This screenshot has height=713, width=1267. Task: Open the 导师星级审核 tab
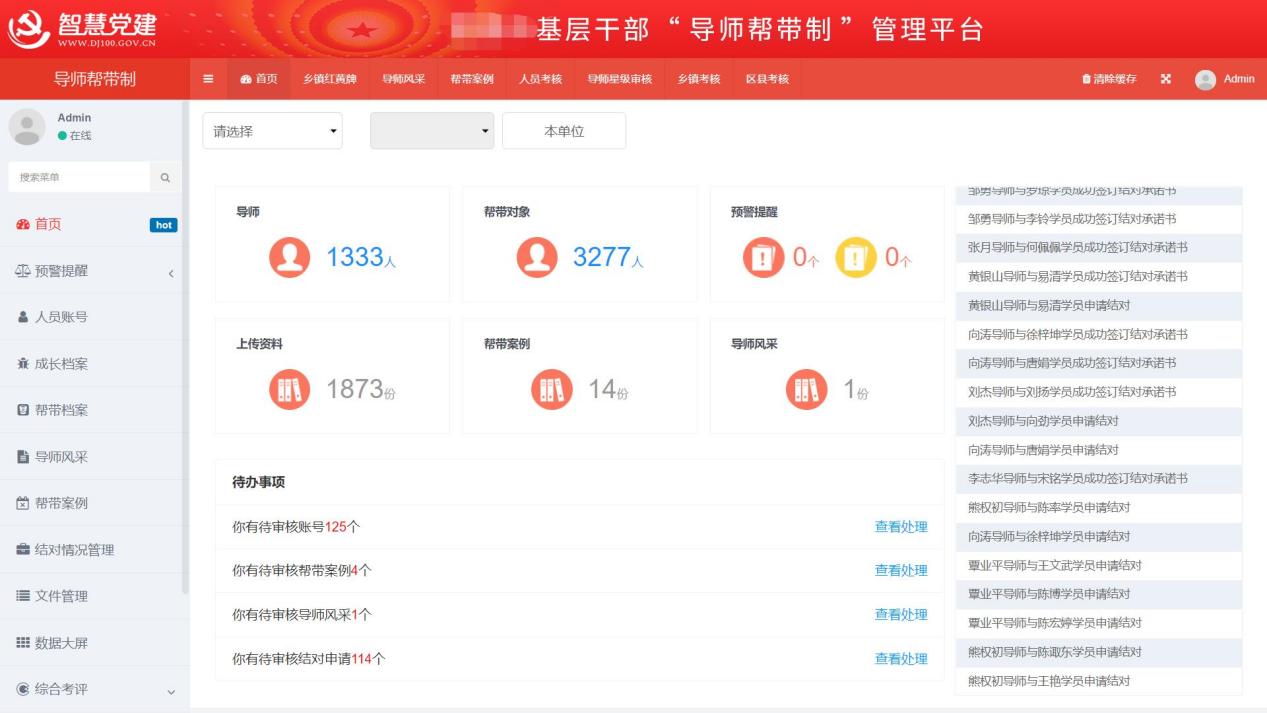[x=619, y=79]
